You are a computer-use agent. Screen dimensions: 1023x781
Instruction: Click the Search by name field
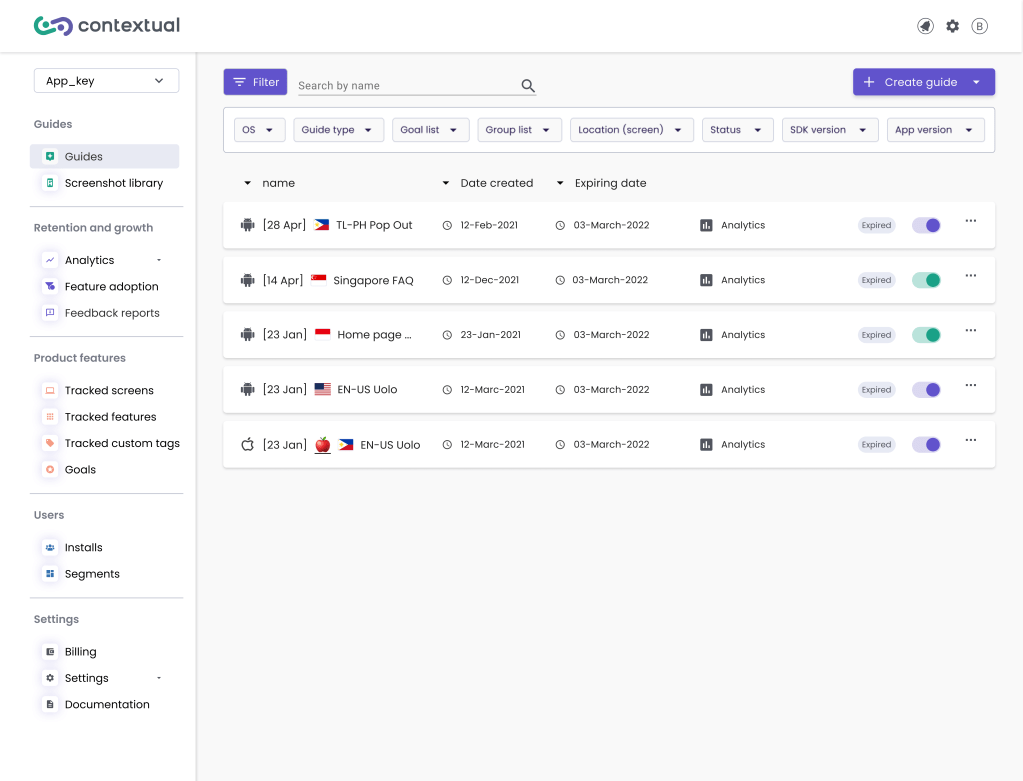click(405, 86)
